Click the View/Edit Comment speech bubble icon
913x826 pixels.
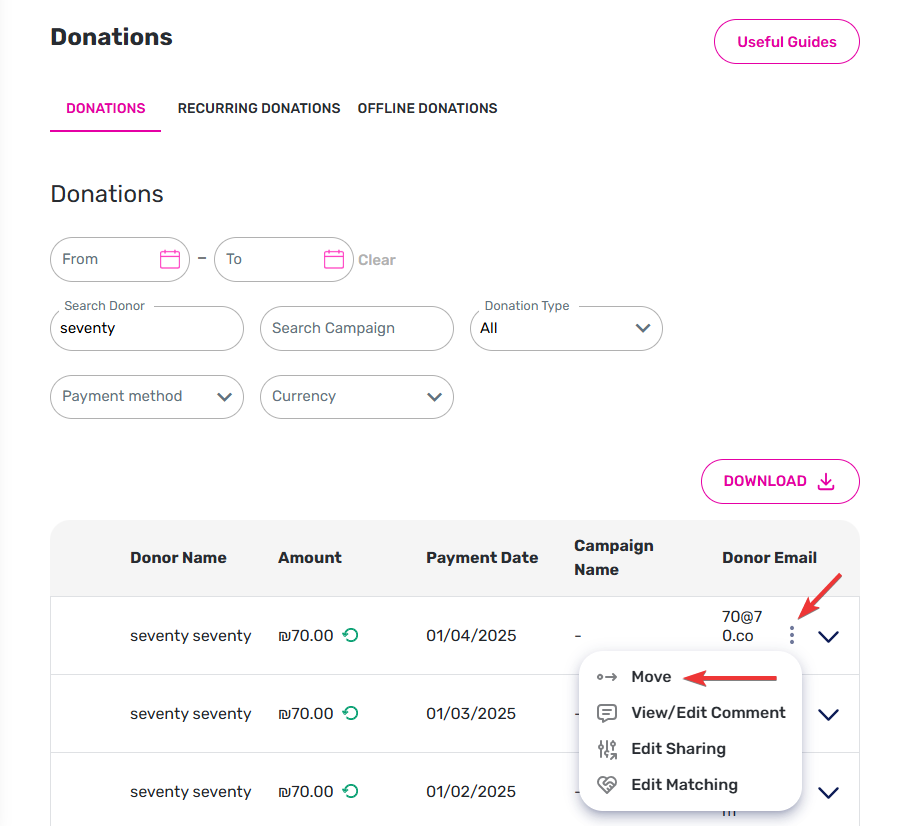click(x=607, y=713)
